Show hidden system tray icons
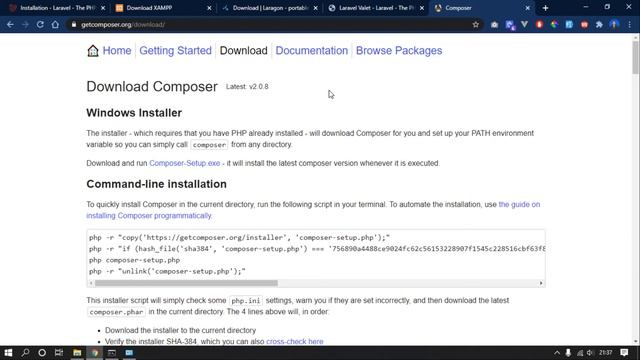This screenshot has width=640, height=360. coord(557,353)
